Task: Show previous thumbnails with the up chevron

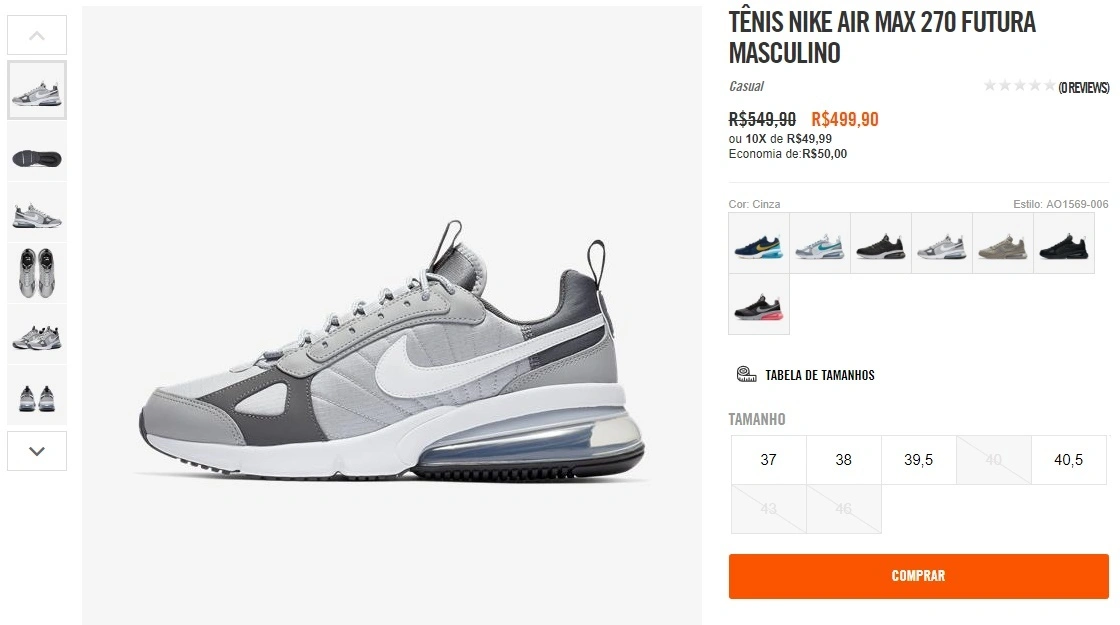Action: (37, 35)
